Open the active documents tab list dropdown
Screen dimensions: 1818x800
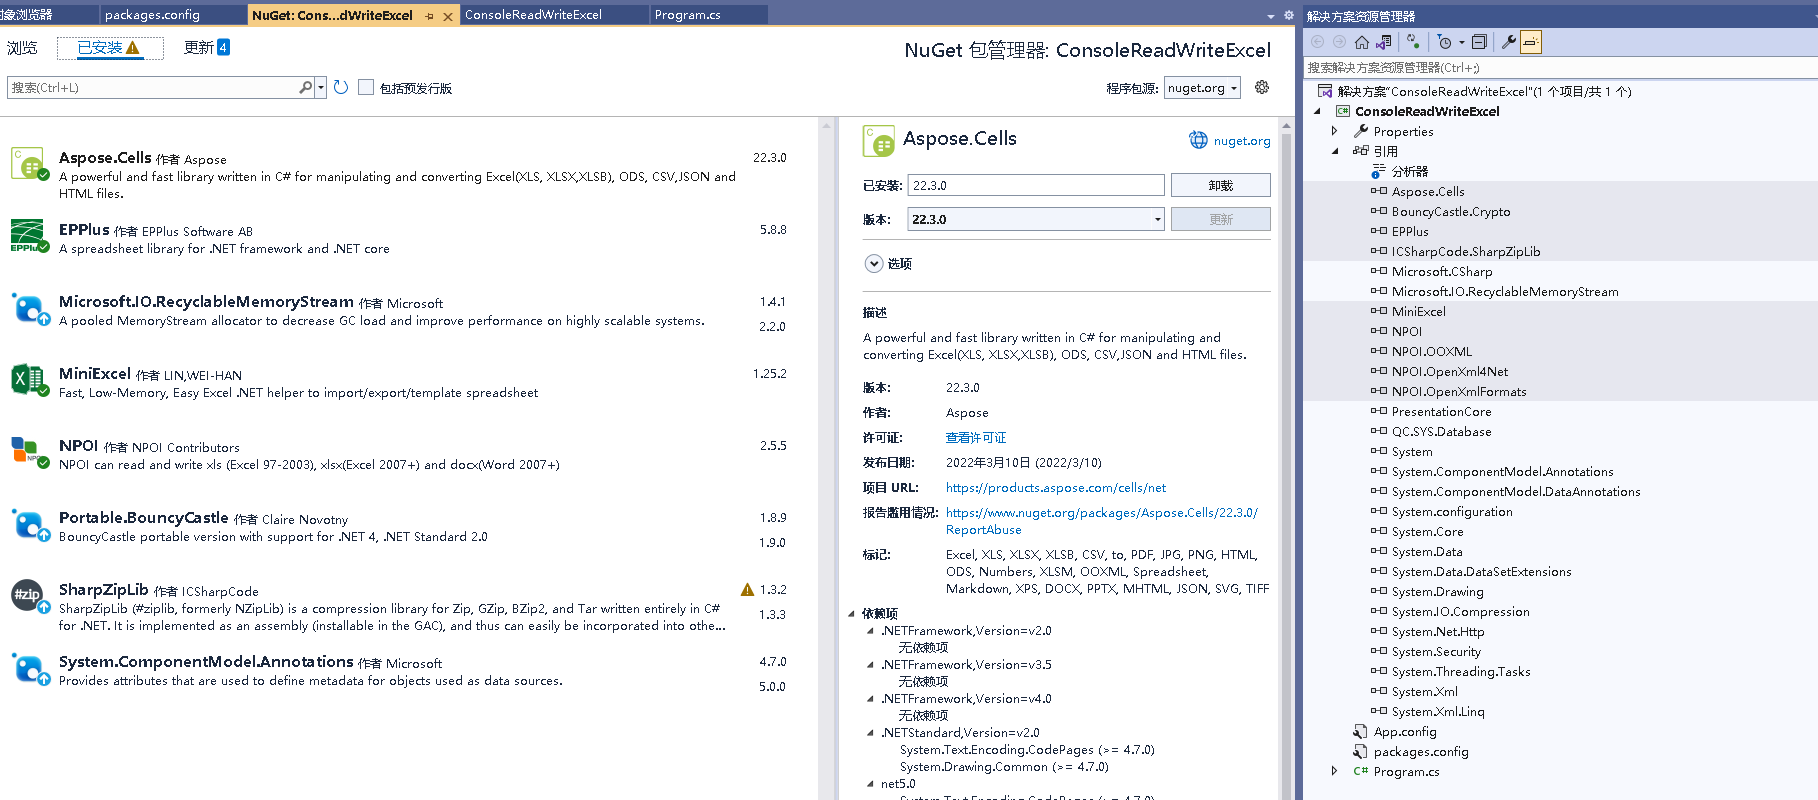click(1271, 16)
